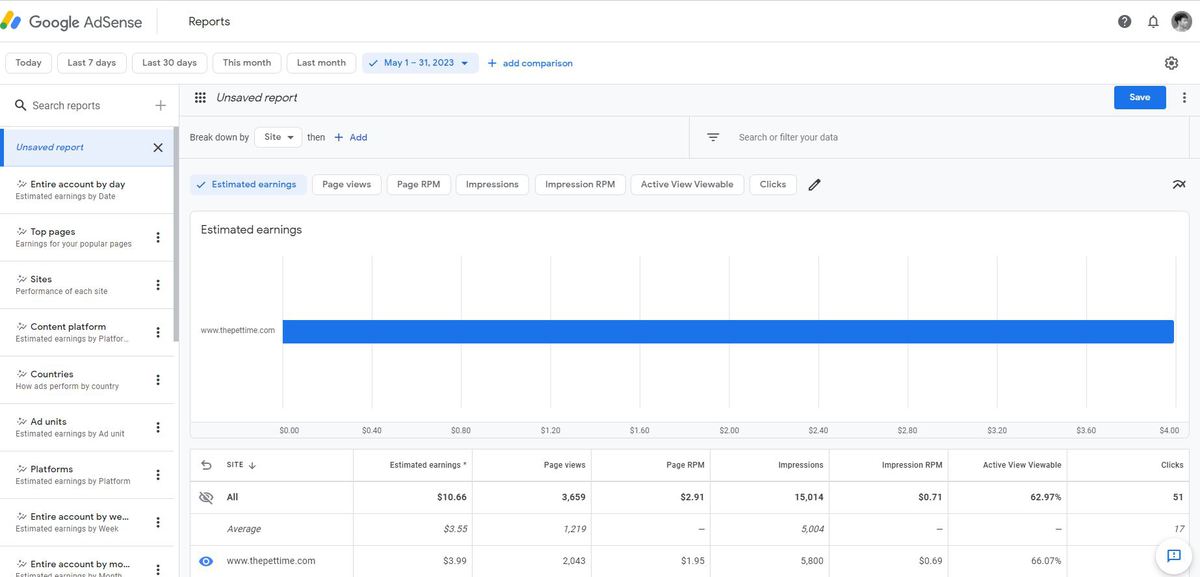1200x577 pixels.
Task: Open more options for Top pages report
Action: pyautogui.click(x=157, y=237)
